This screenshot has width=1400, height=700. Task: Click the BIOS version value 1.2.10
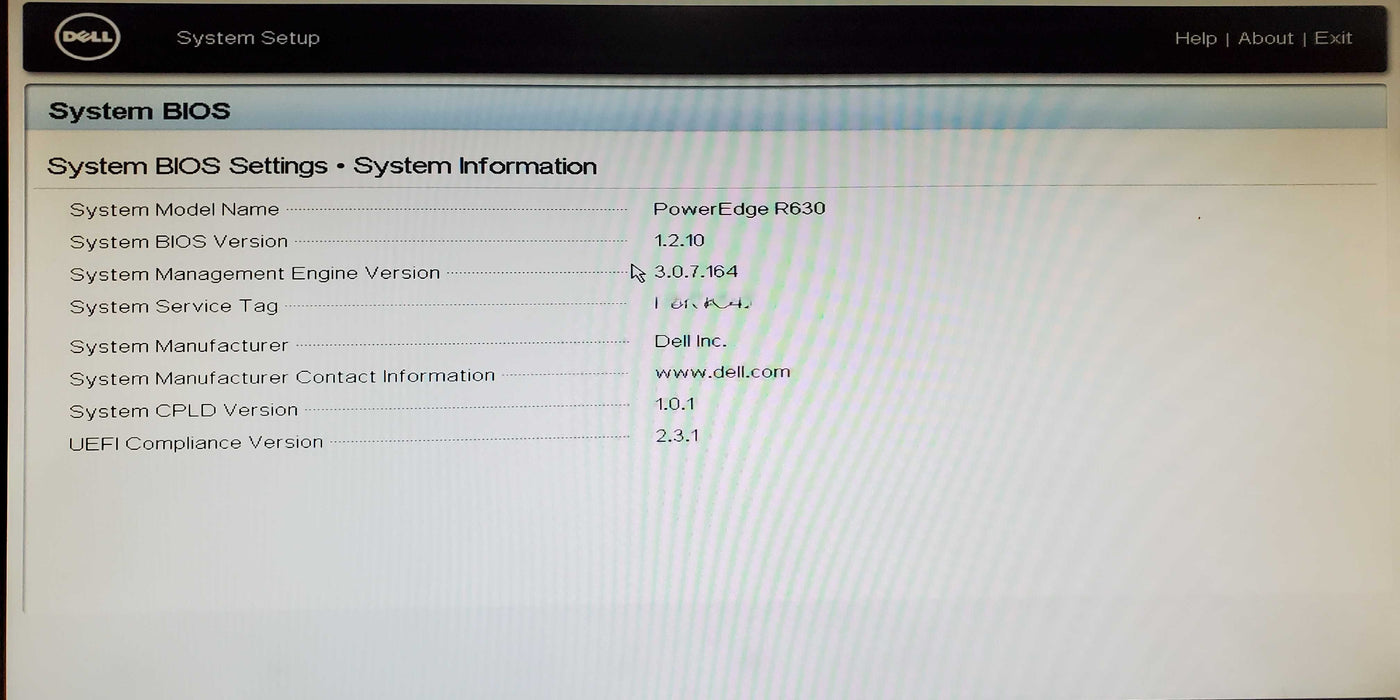click(x=679, y=240)
